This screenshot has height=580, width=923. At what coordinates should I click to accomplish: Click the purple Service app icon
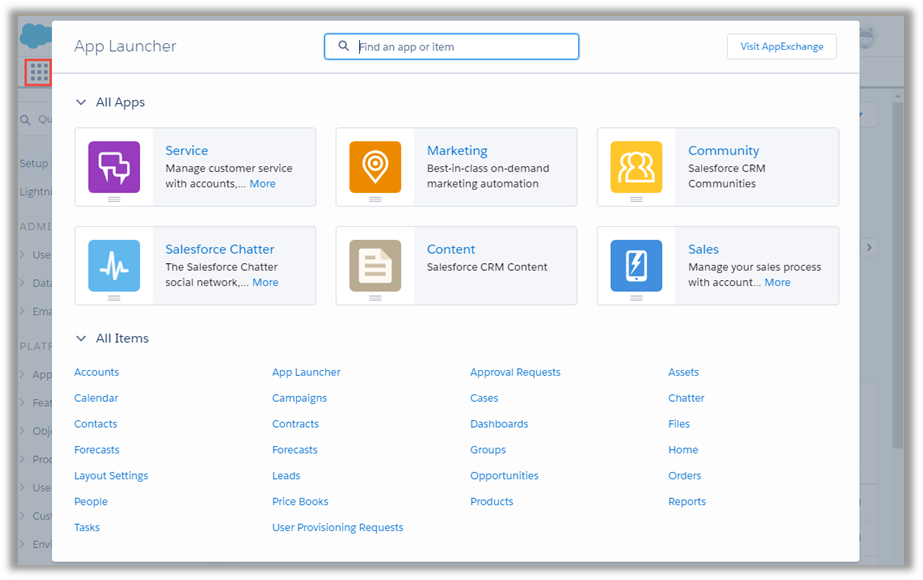[114, 166]
